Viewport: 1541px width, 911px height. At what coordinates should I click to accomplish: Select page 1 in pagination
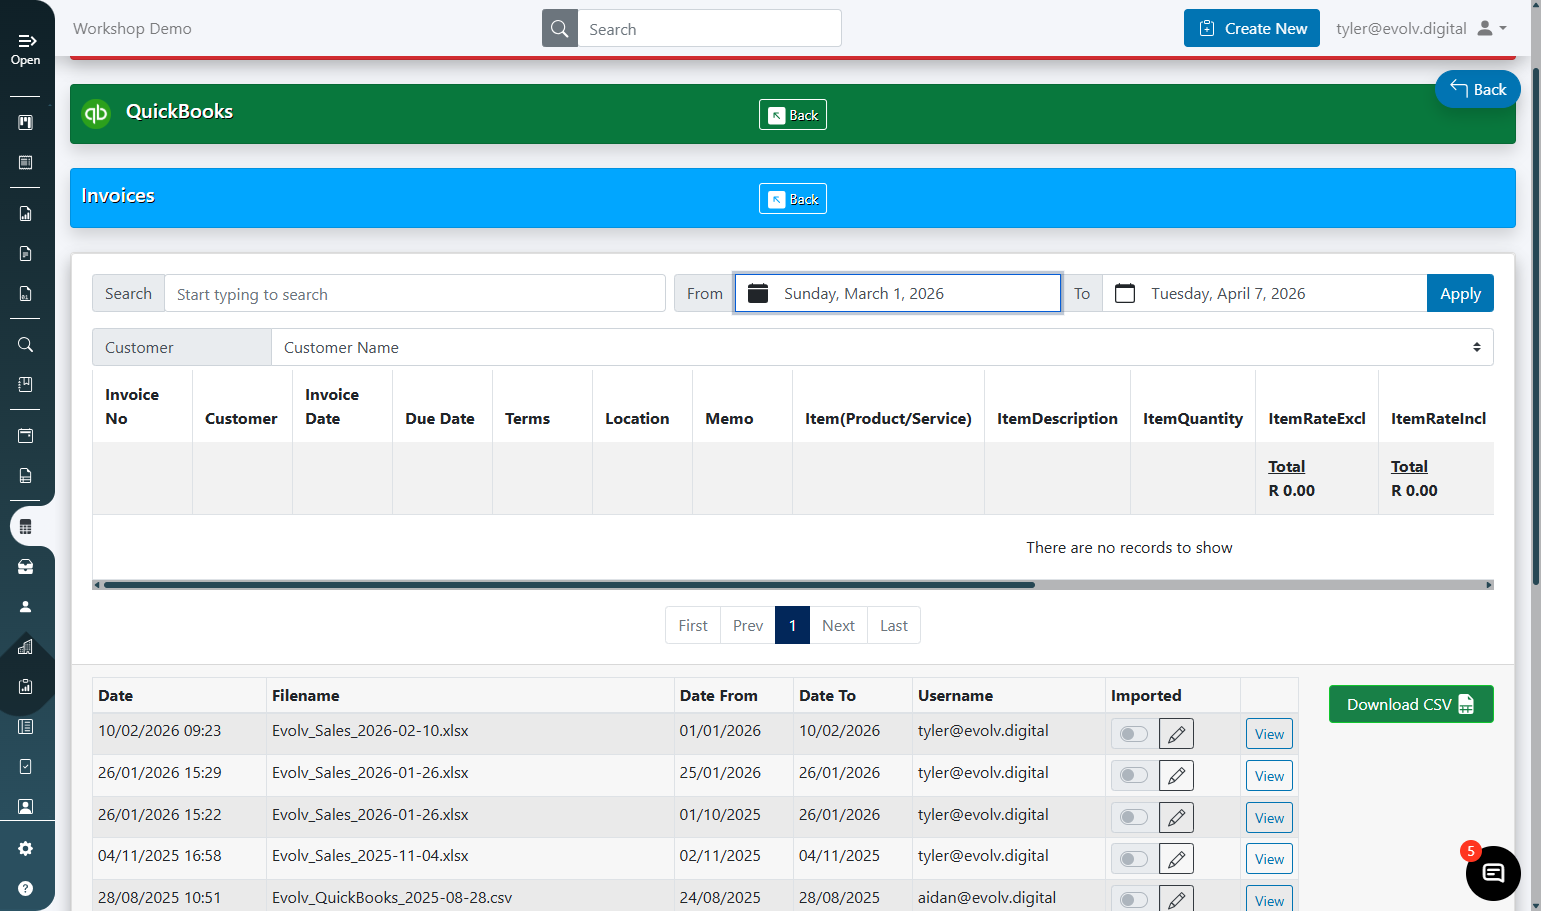point(792,625)
